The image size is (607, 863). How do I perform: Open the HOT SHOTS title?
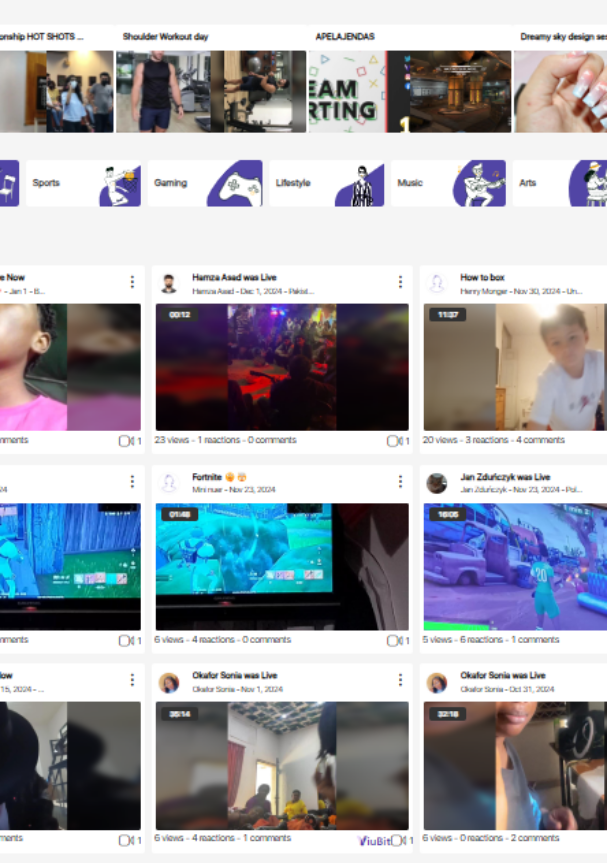coord(42,37)
